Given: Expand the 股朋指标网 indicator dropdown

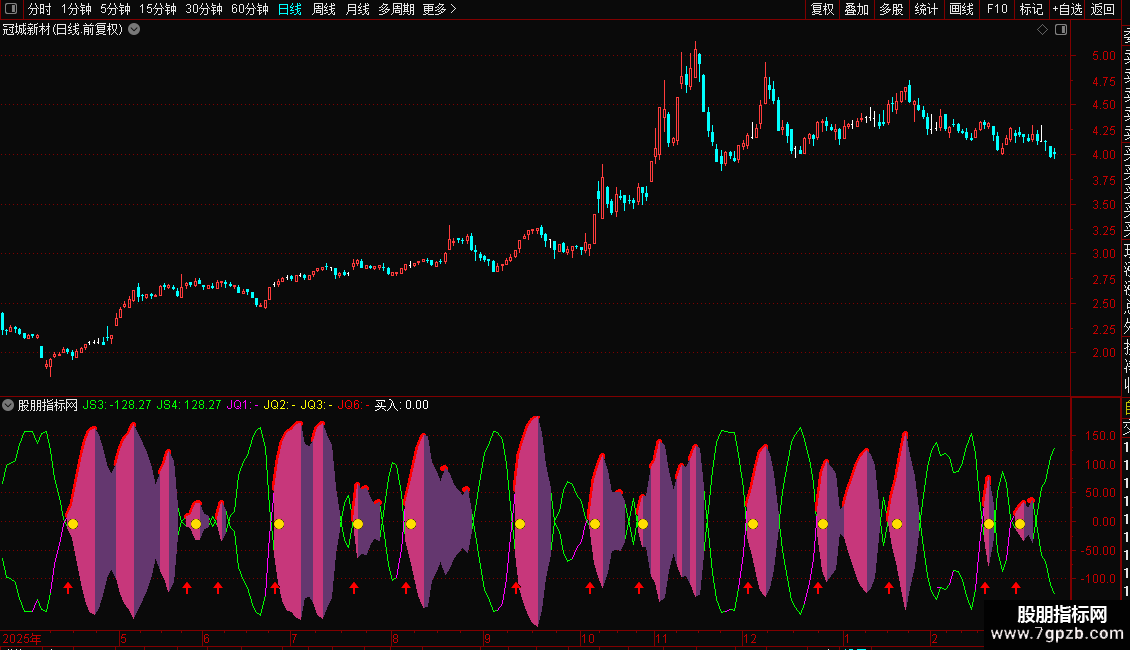Looking at the screenshot, I should coord(8,405).
